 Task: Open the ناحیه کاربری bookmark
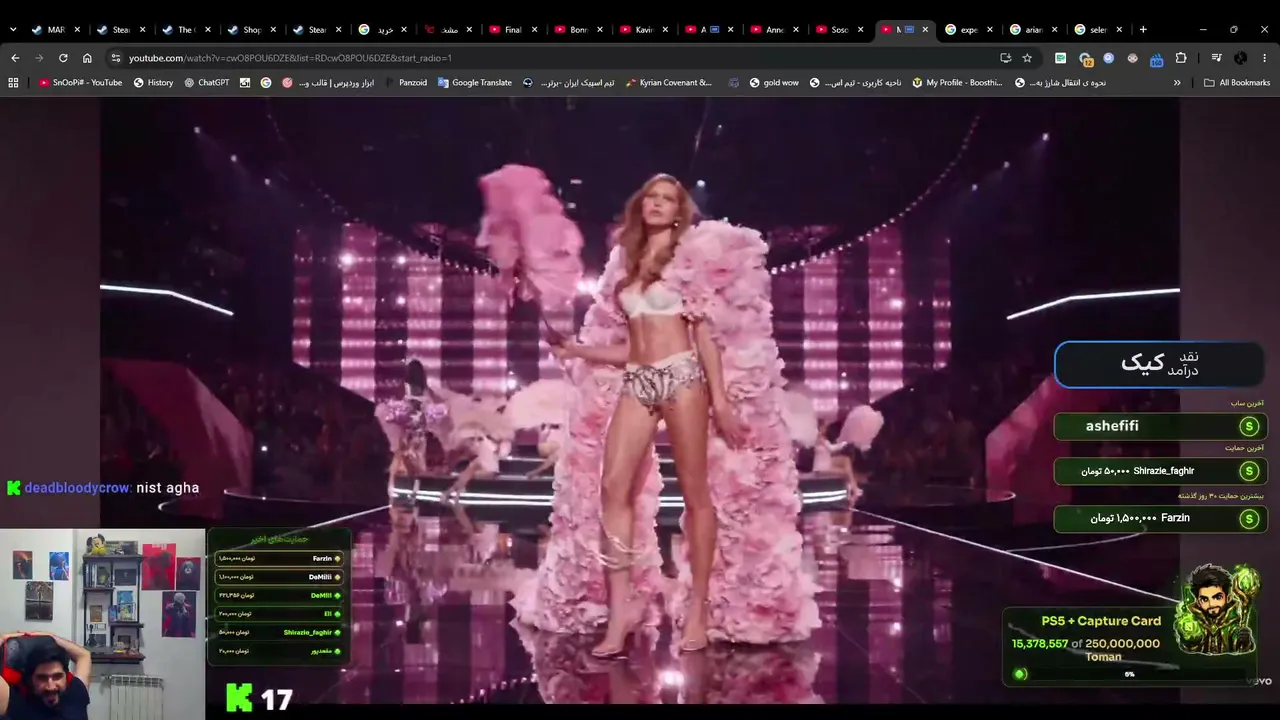(855, 83)
